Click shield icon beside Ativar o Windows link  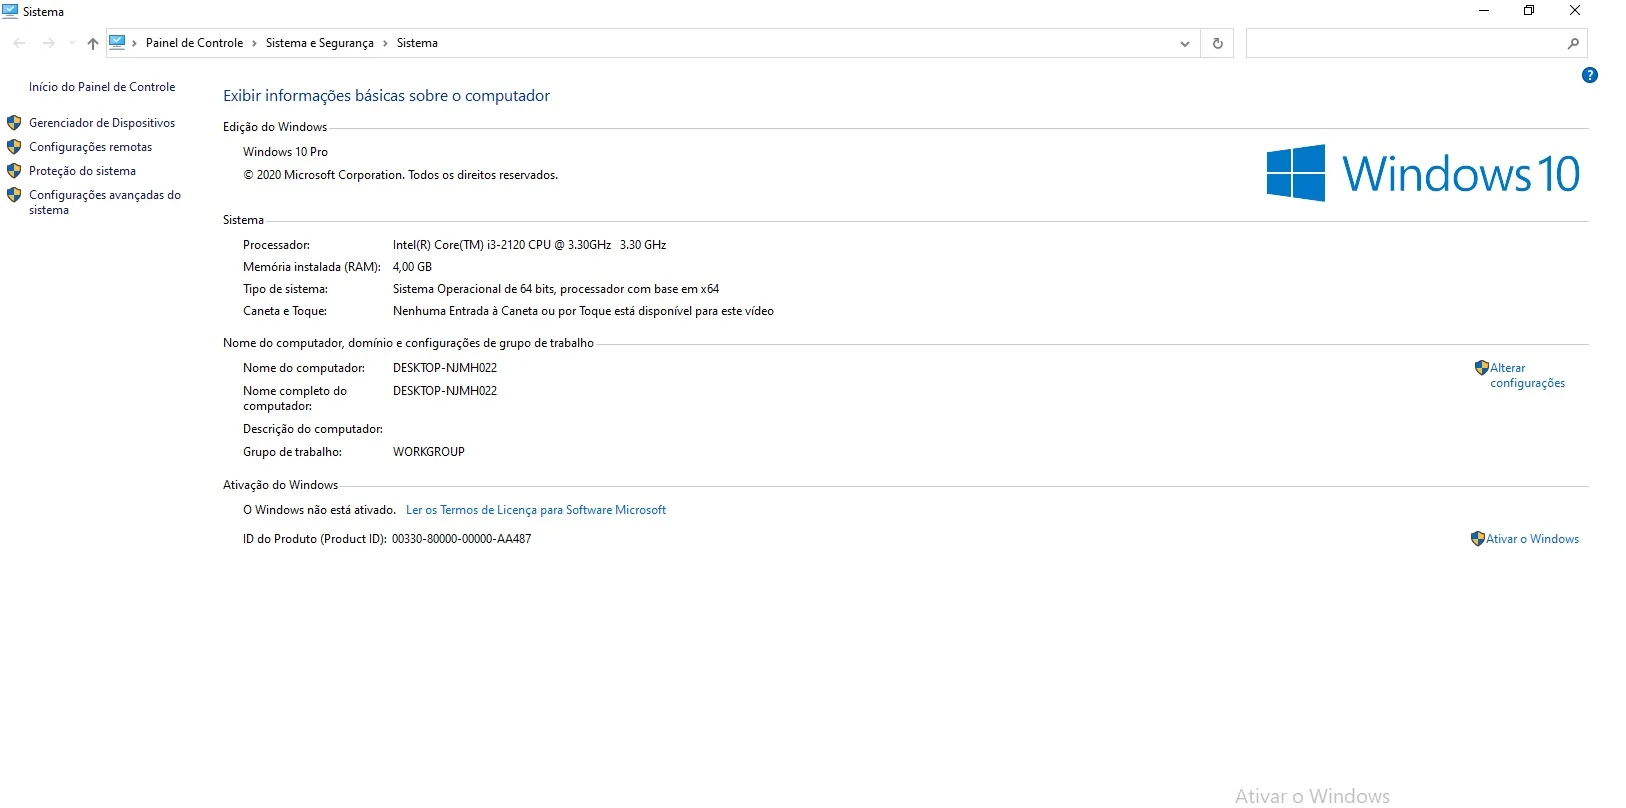pyautogui.click(x=1478, y=539)
